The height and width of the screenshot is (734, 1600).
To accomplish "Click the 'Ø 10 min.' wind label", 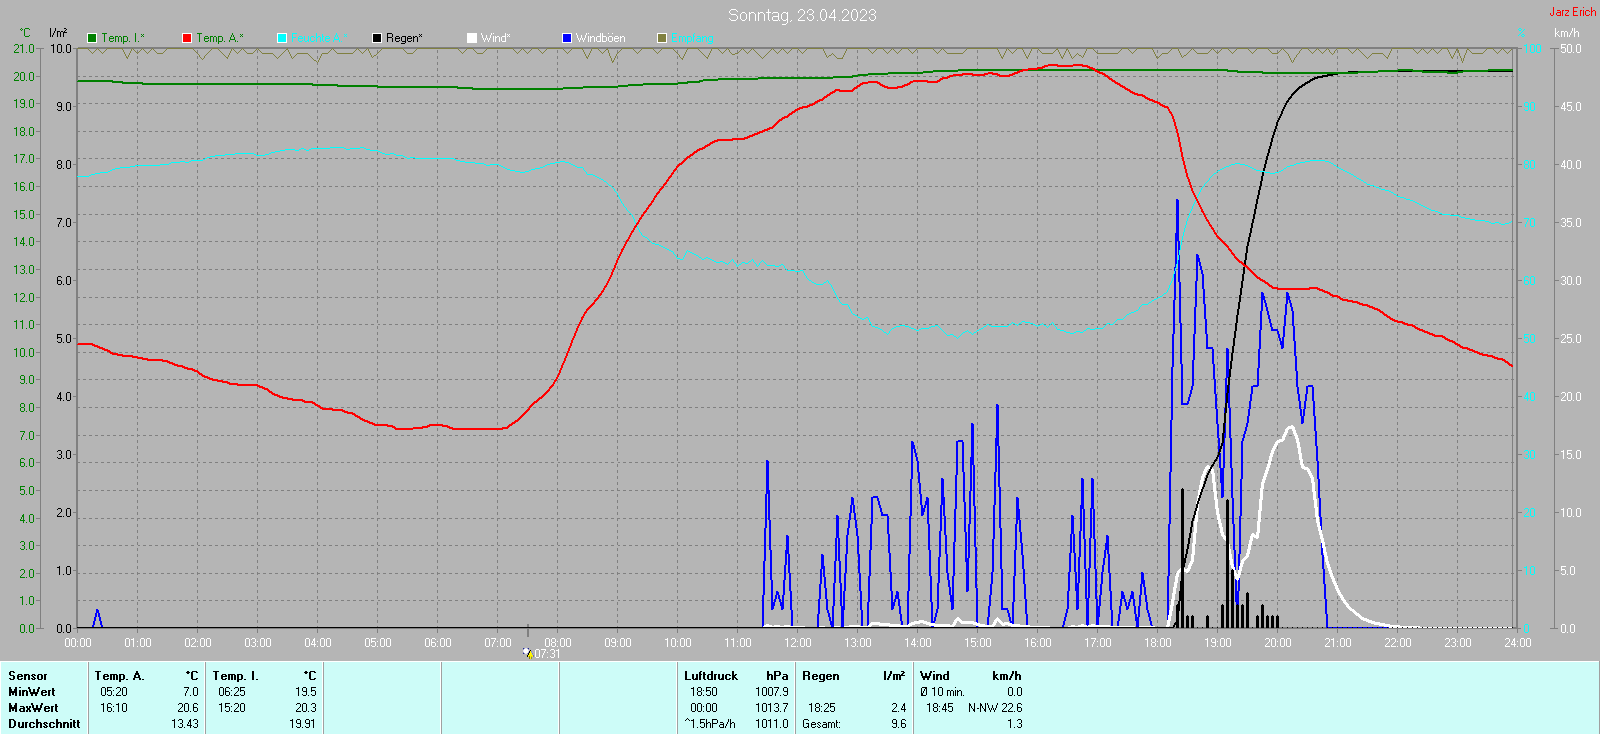I will click(x=943, y=692).
